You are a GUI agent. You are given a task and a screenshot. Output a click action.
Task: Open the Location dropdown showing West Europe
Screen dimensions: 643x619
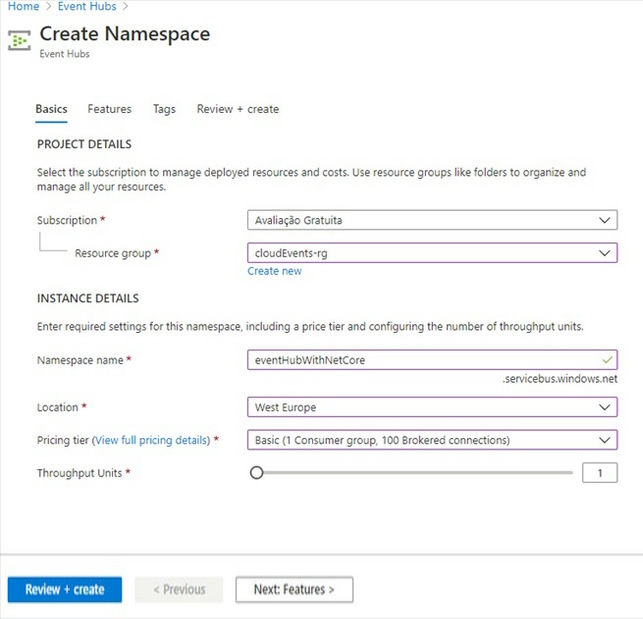coord(432,407)
